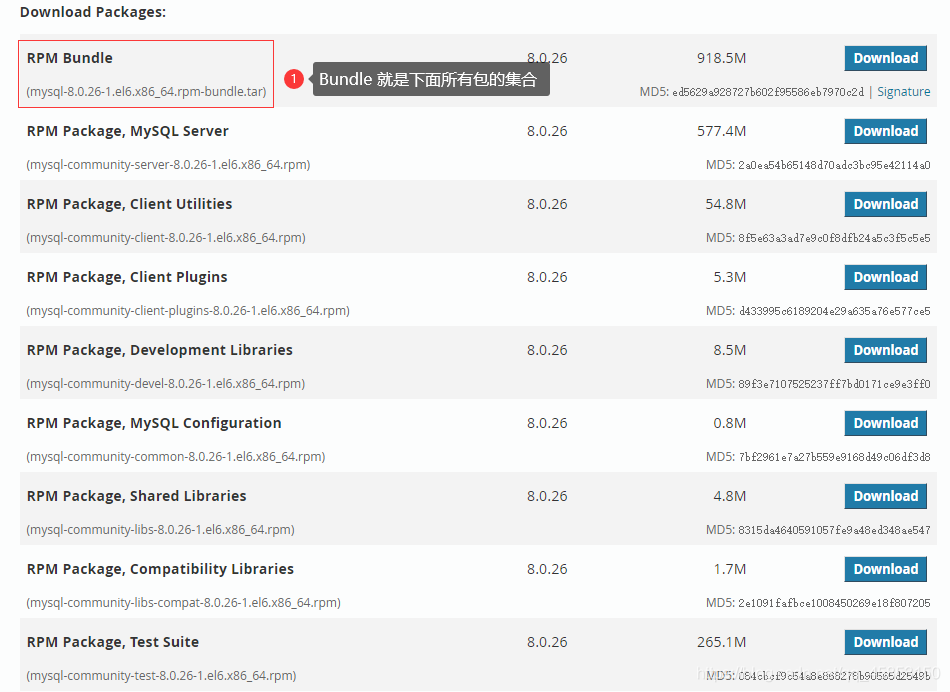Select 'RPM Package, Test Suite' title
Viewport: 950px width, 692px height.
[113, 642]
